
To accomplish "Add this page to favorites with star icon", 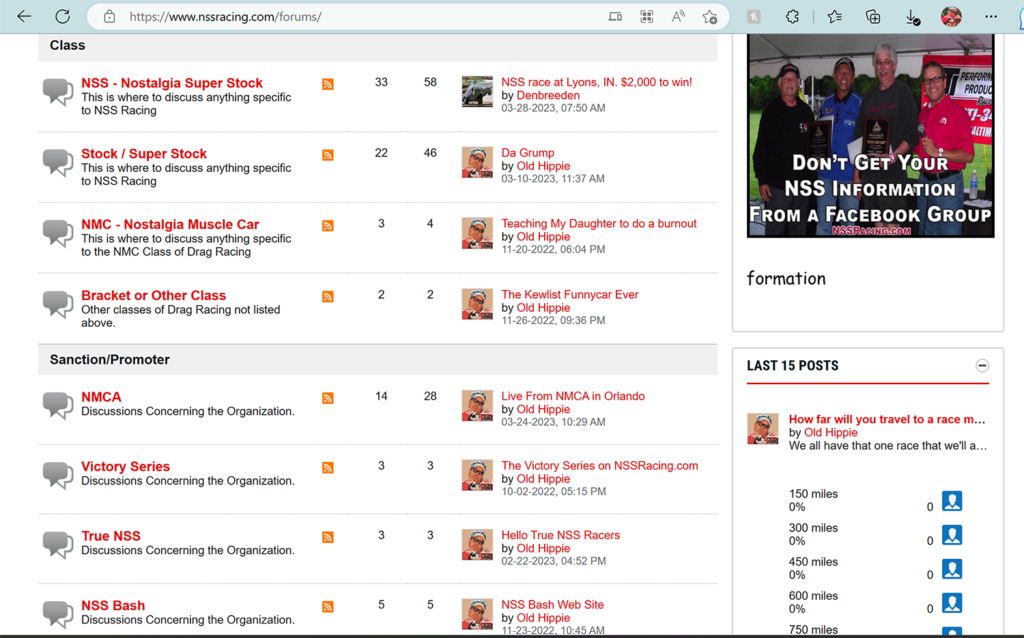I will (710, 17).
